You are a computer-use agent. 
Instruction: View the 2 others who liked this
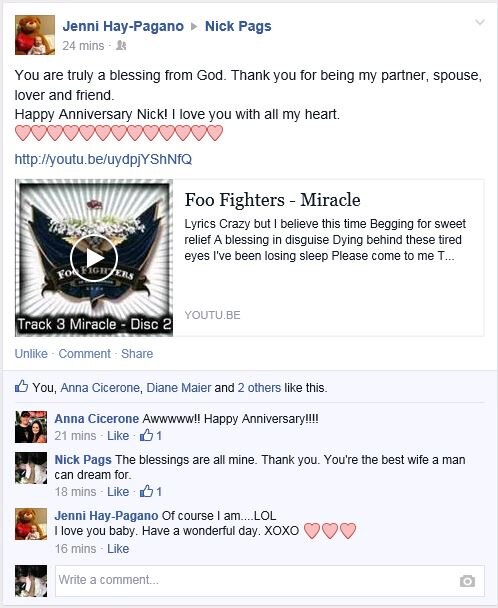point(259,387)
